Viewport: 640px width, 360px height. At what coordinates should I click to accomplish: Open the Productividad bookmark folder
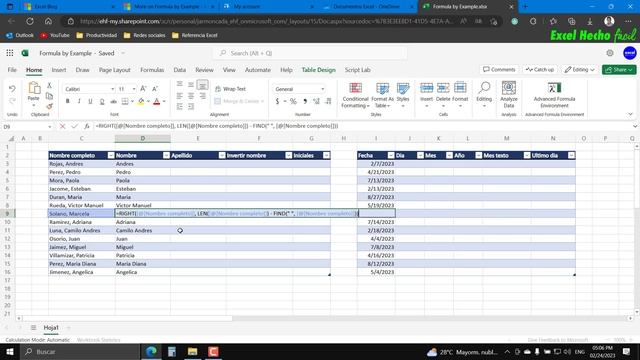click(97, 36)
